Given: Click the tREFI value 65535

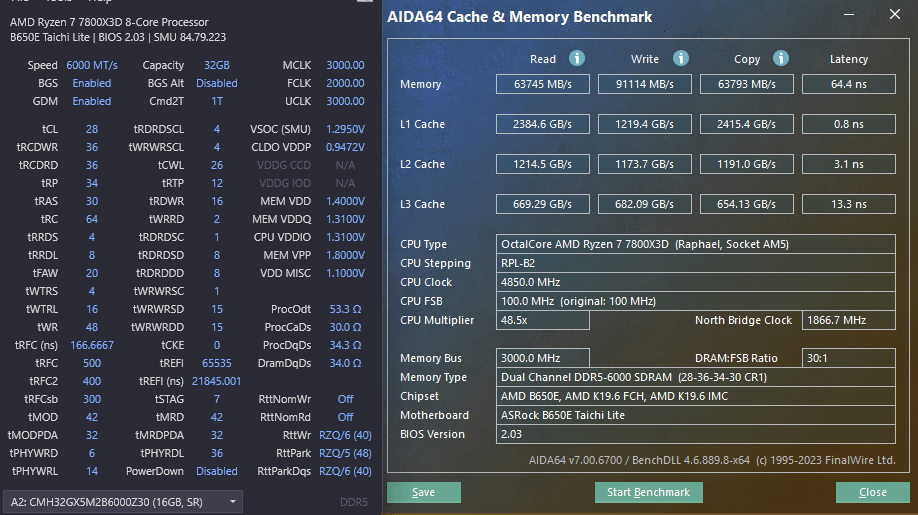Looking at the screenshot, I should tap(217, 363).
